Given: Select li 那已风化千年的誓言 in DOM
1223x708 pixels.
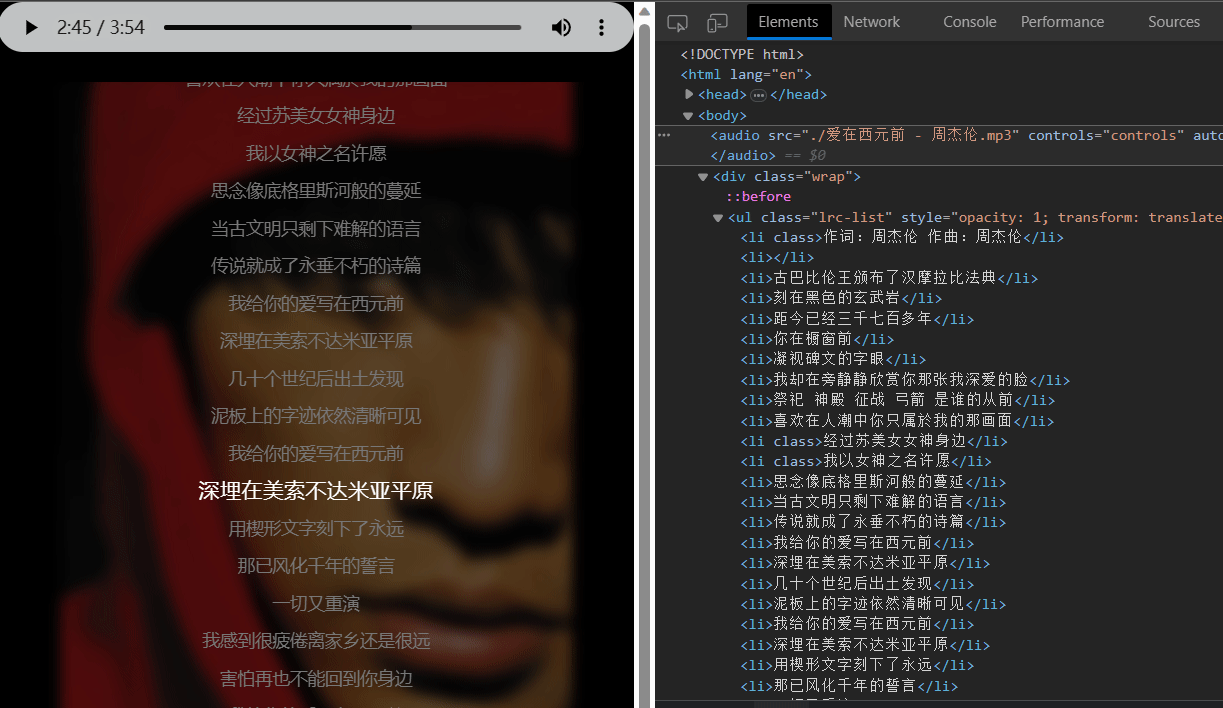Looking at the screenshot, I should click(x=849, y=686).
